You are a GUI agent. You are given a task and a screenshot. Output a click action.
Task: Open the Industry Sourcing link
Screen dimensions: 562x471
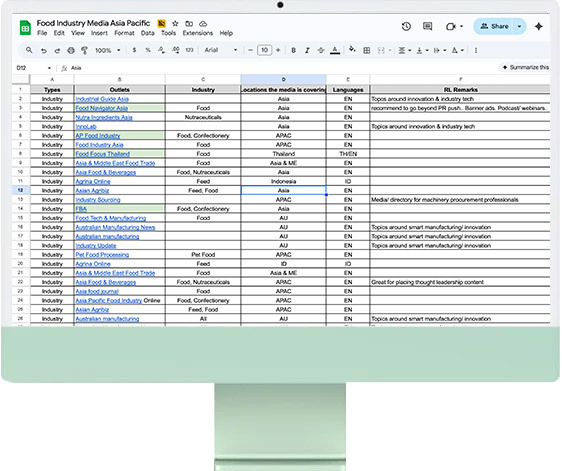(98, 200)
